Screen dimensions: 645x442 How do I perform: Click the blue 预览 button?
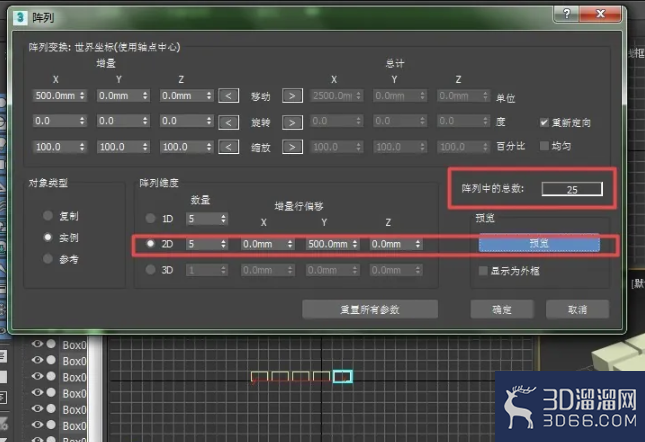pos(539,243)
